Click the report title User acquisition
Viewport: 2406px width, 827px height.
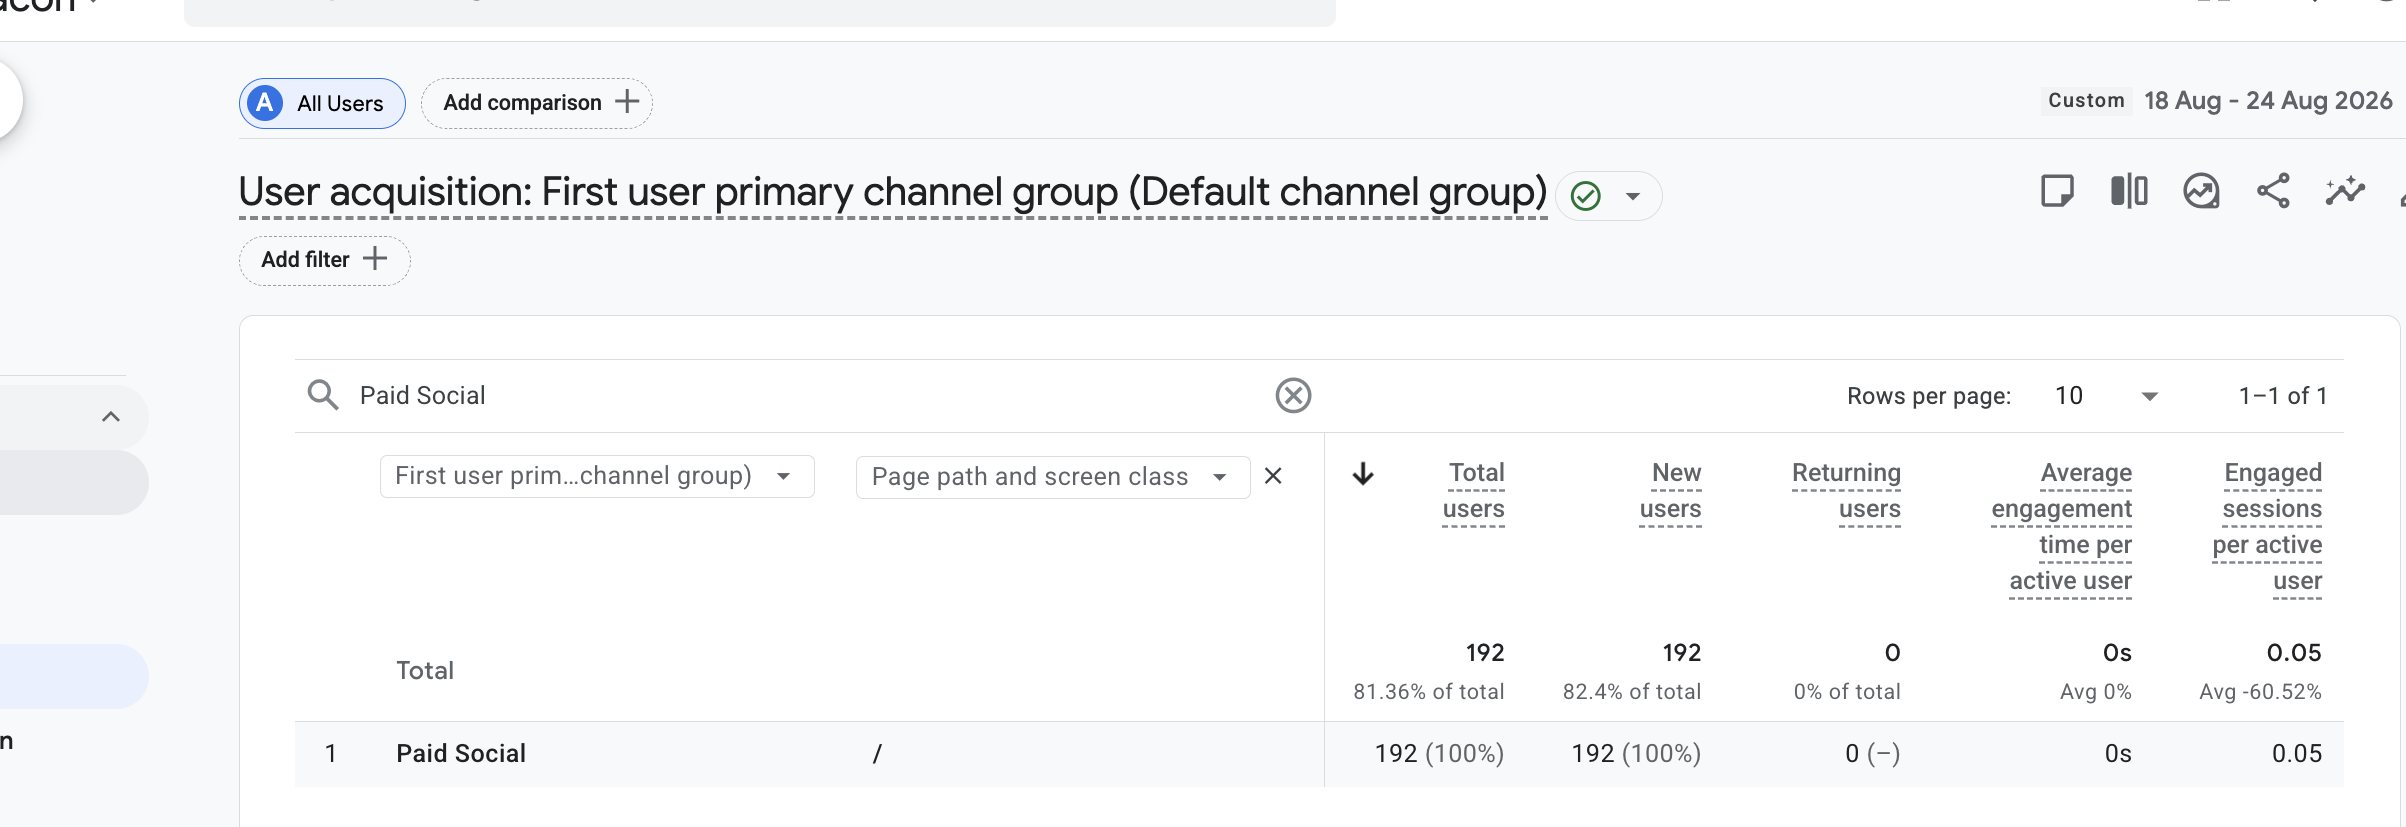coord(893,192)
